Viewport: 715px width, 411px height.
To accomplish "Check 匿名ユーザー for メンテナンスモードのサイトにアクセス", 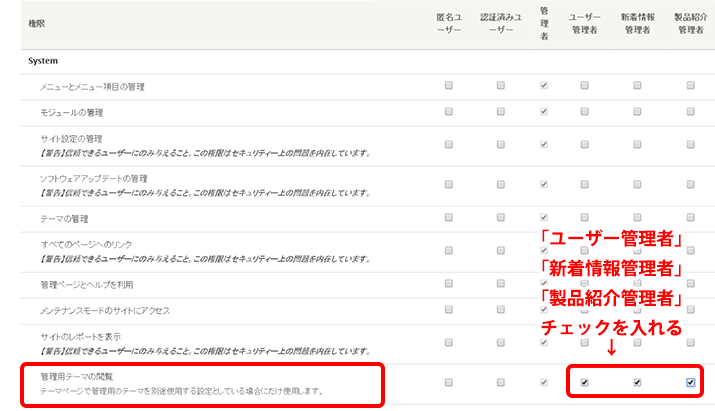I will 449,309.
